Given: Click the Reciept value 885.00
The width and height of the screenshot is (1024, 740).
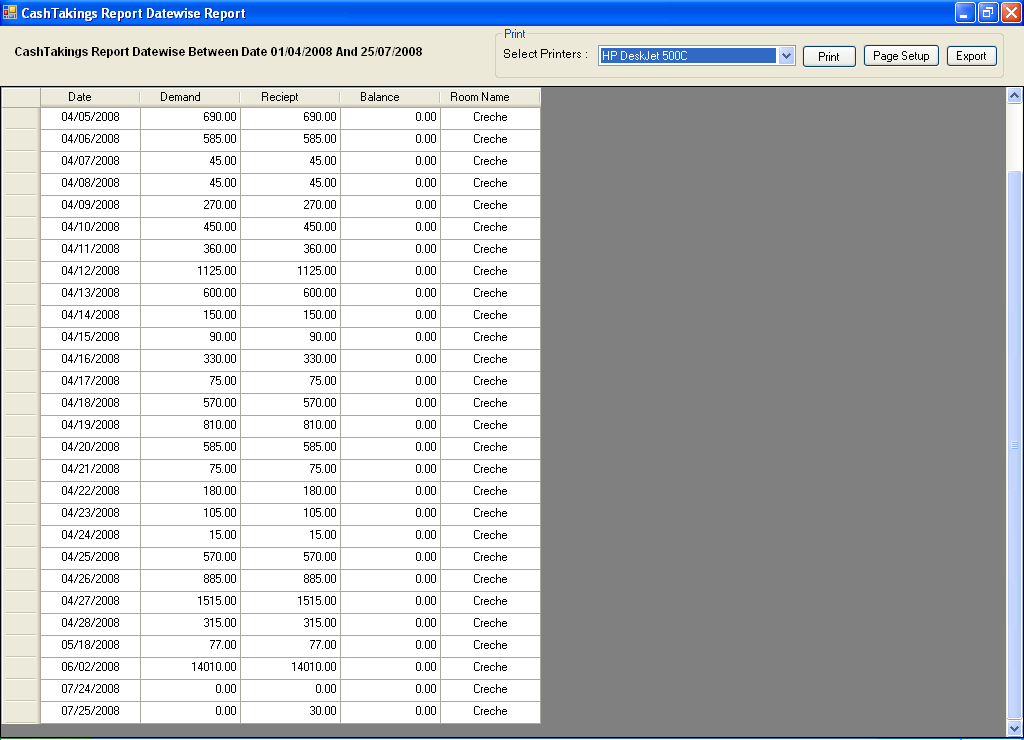Looking at the screenshot, I should click(290, 579).
